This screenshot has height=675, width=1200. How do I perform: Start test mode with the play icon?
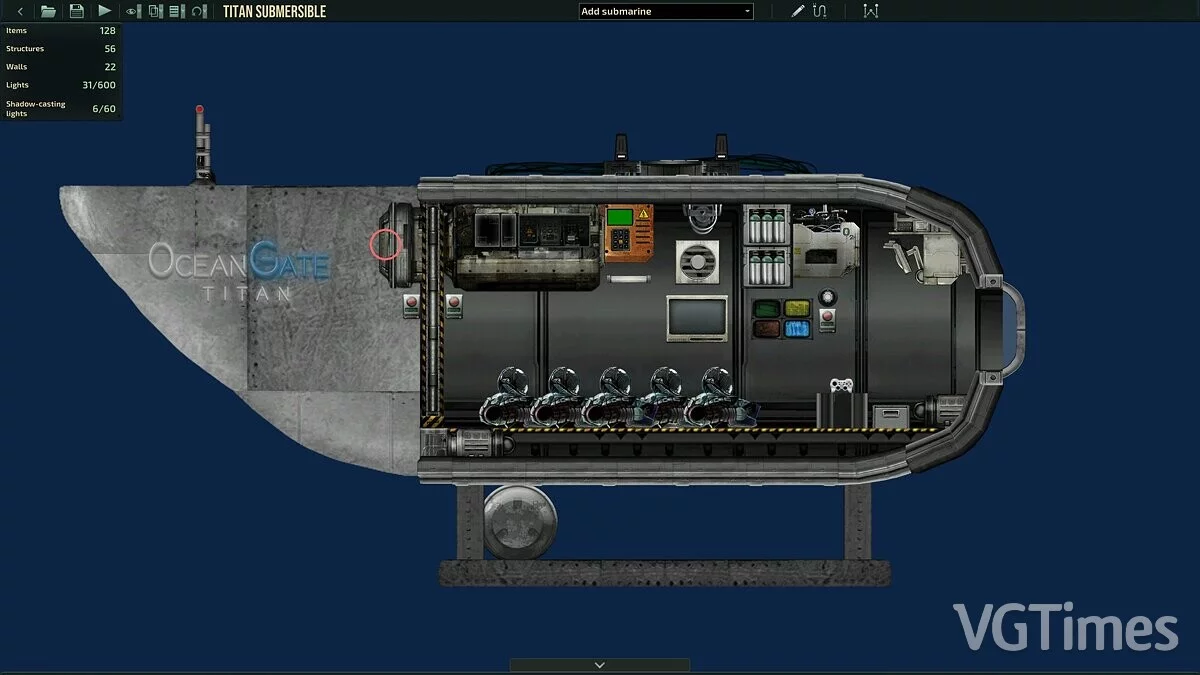click(x=104, y=11)
